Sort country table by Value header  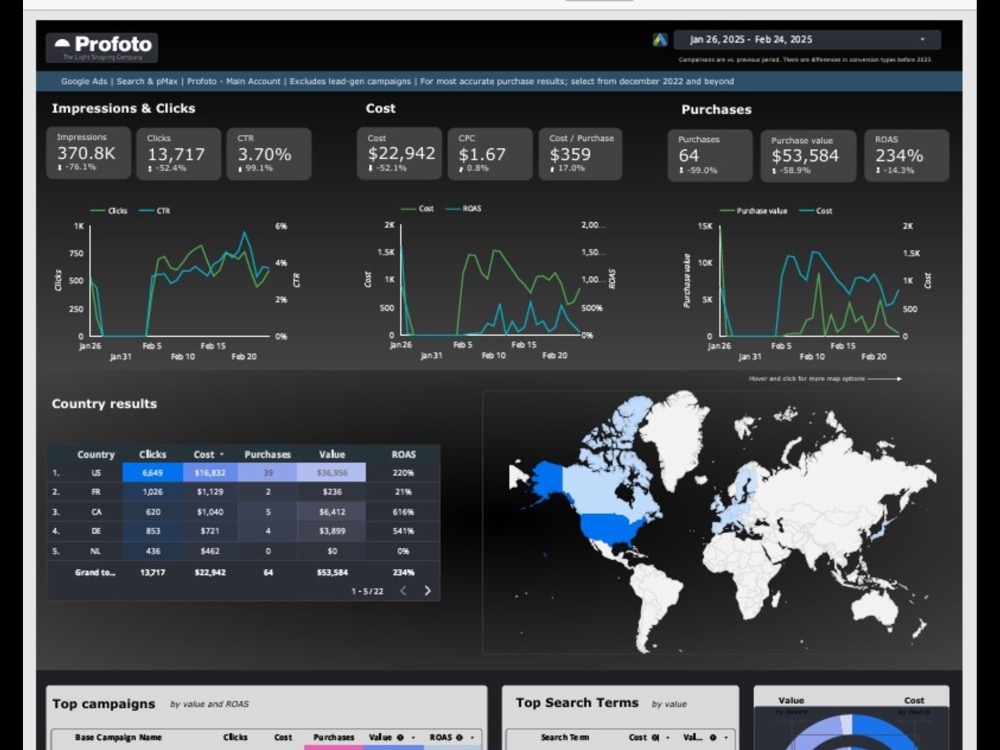(x=332, y=455)
